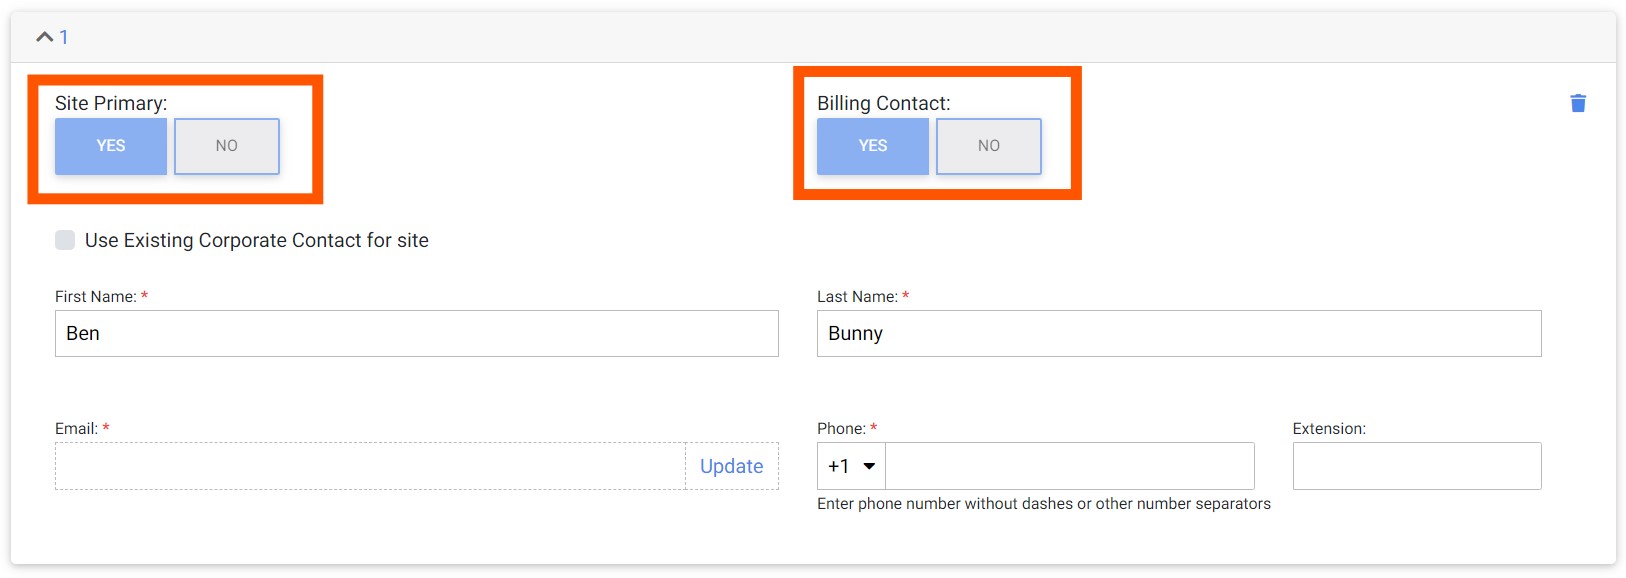Screen dimensions: 1626x578
Task: Choose YES for Billing Contact
Action: (x=872, y=146)
